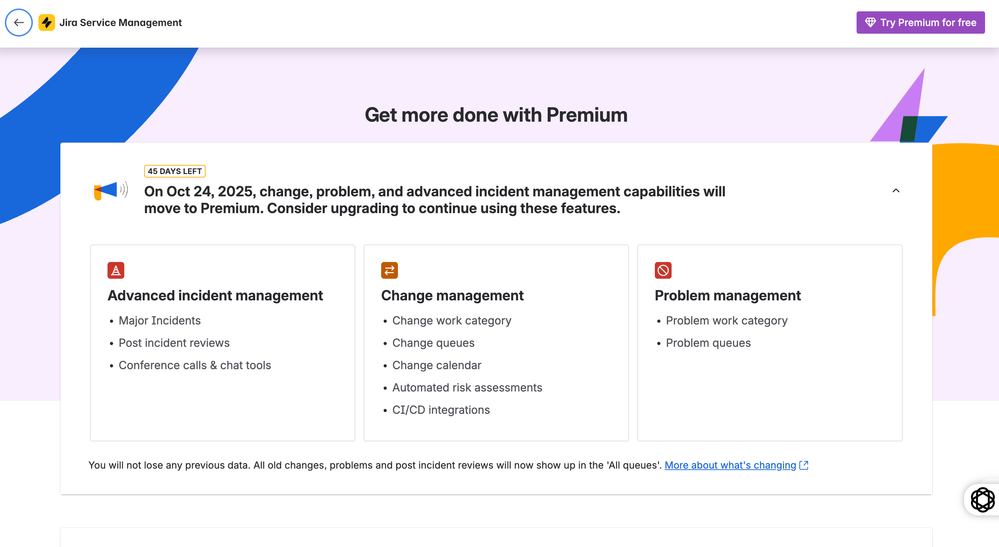The width and height of the screenshot is (999, 547).
Task: Select the Advanced incident management card heading
Action: (215, 295)
